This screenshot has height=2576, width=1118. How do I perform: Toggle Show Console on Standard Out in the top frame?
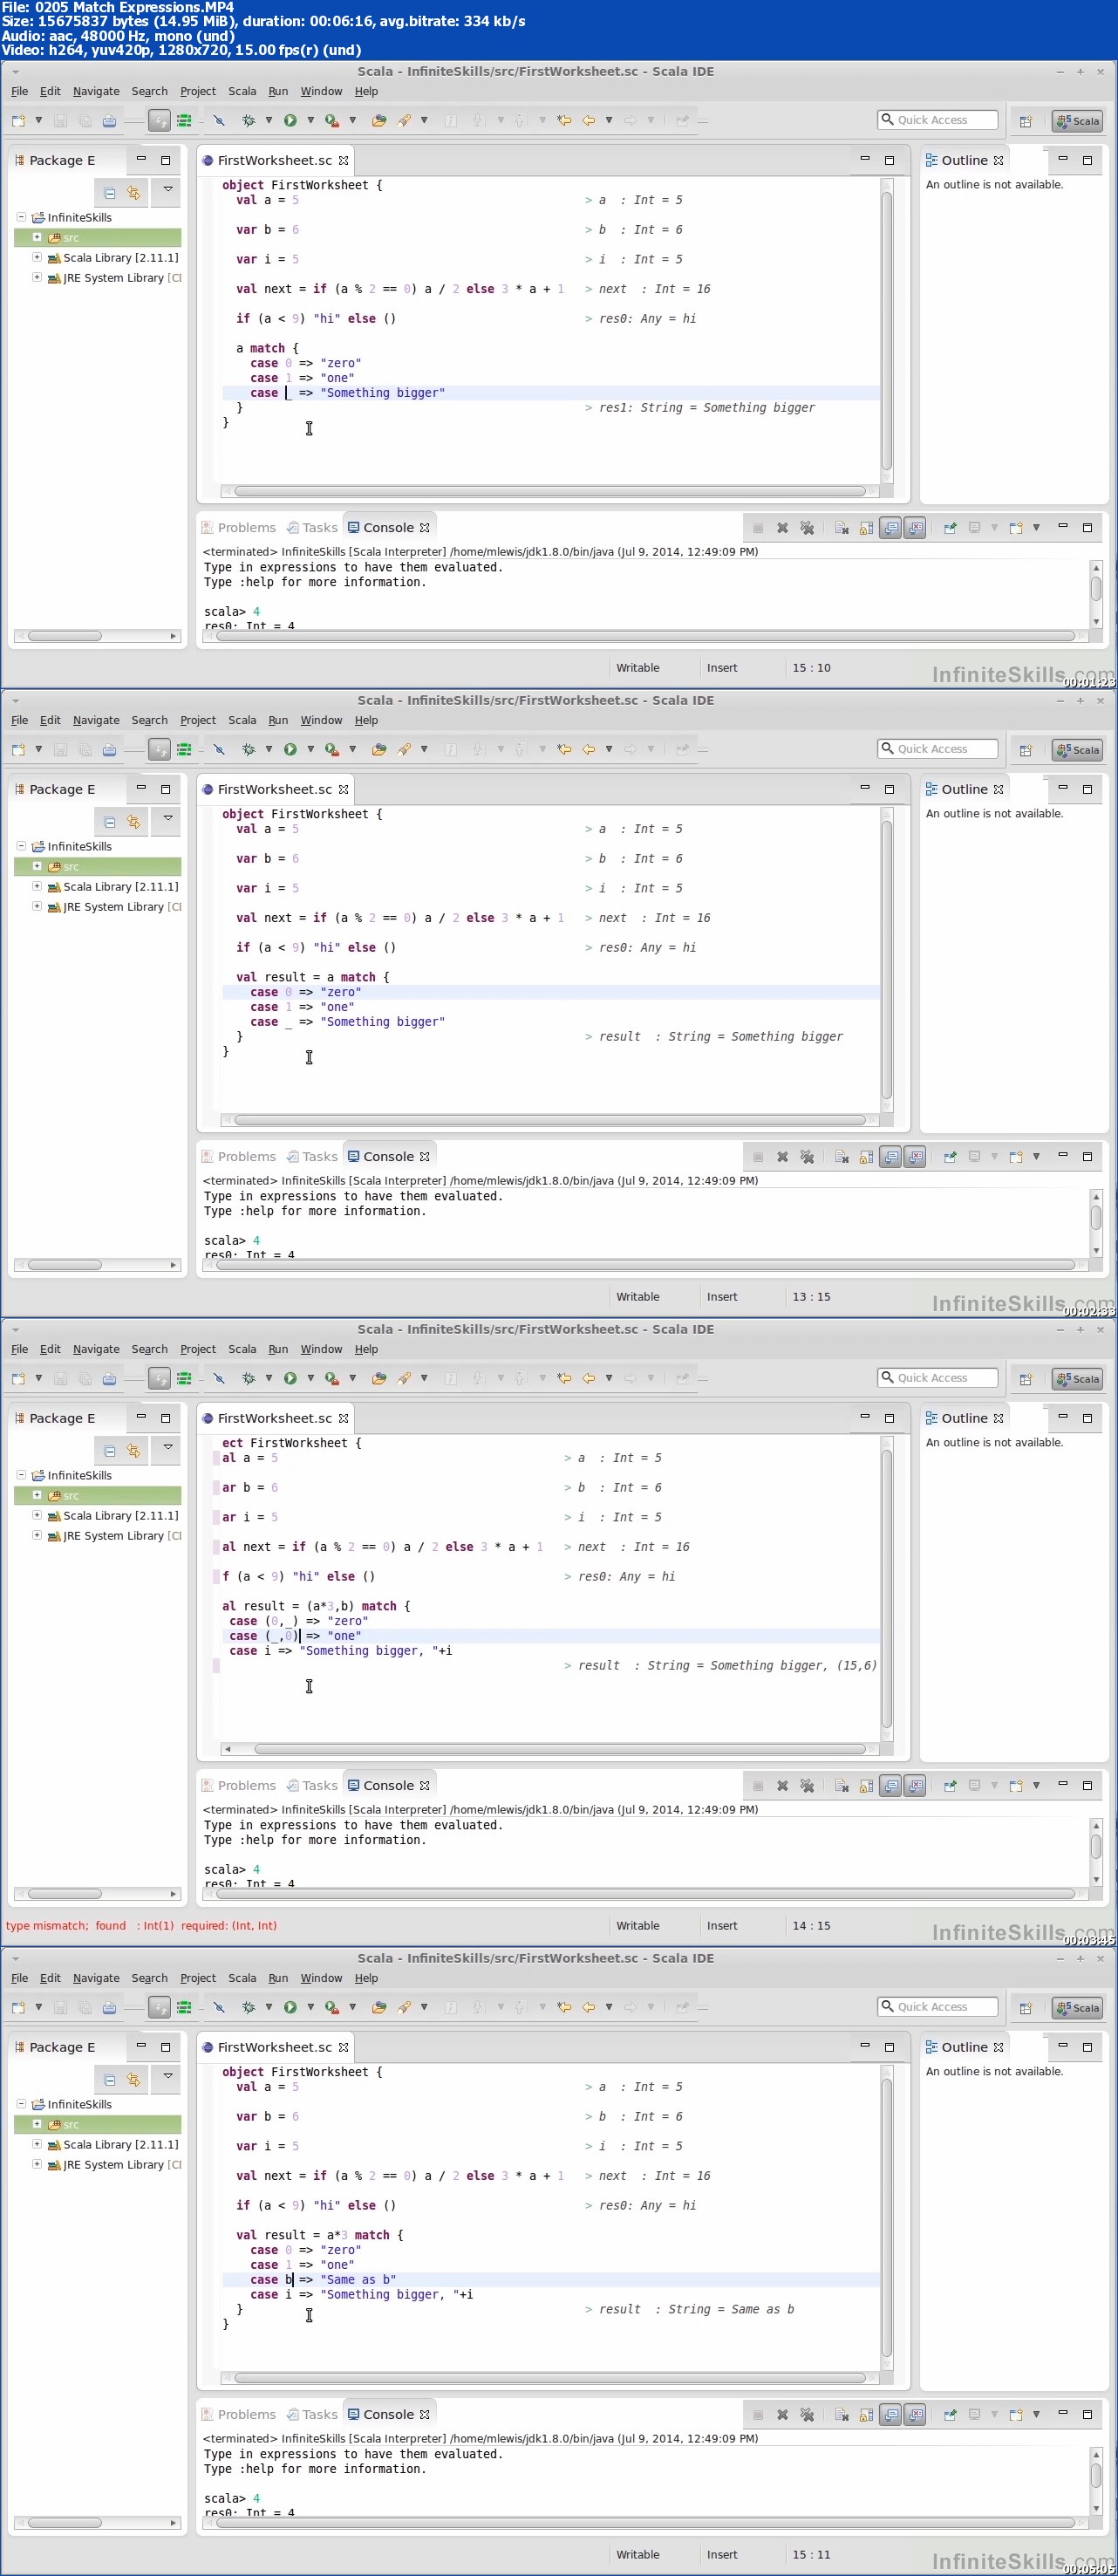click(x=890, y=528)
